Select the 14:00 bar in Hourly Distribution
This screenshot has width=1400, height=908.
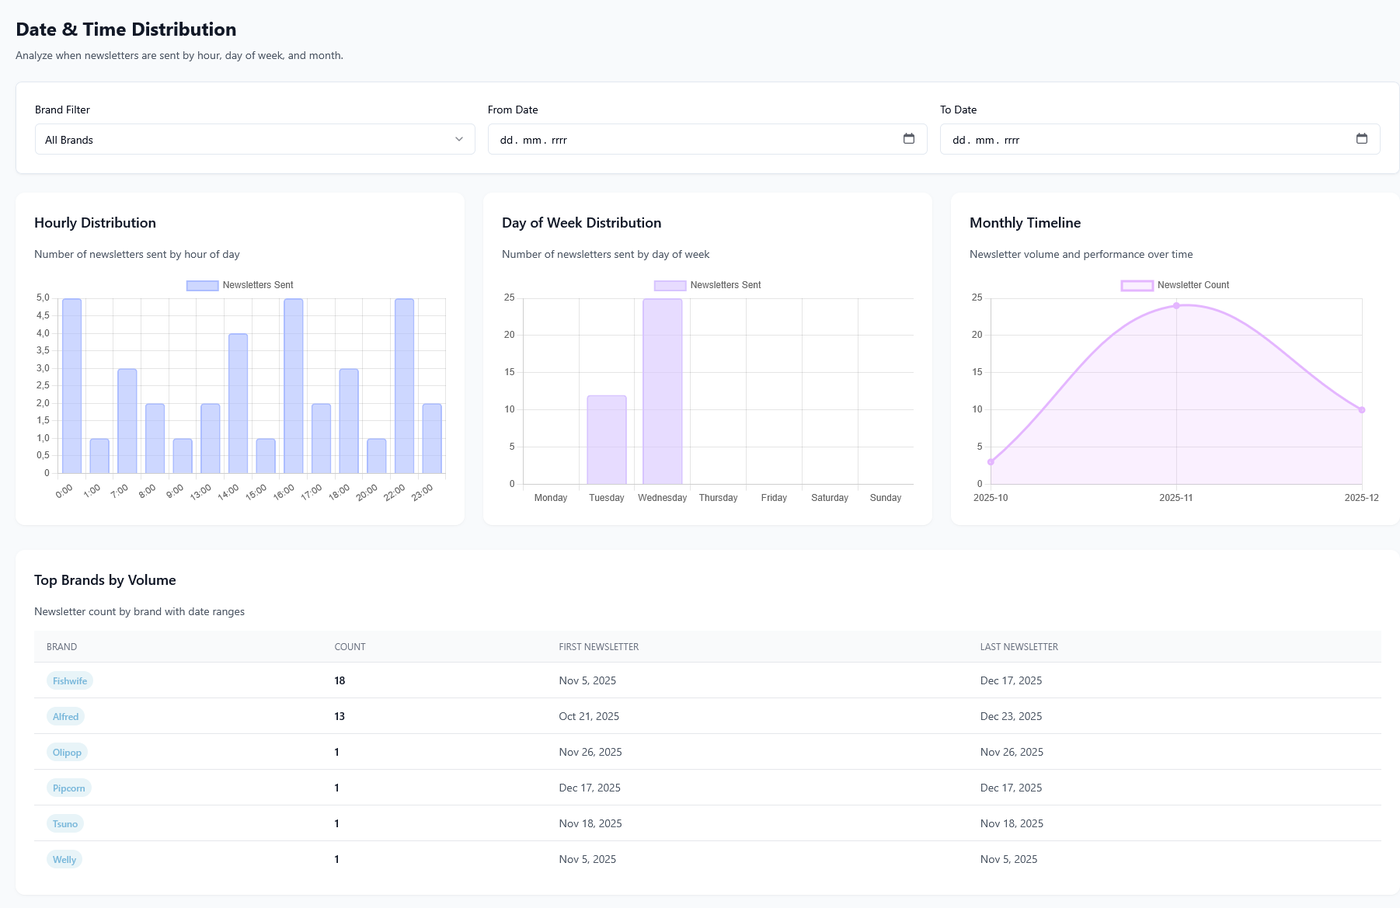pos(238,404)
